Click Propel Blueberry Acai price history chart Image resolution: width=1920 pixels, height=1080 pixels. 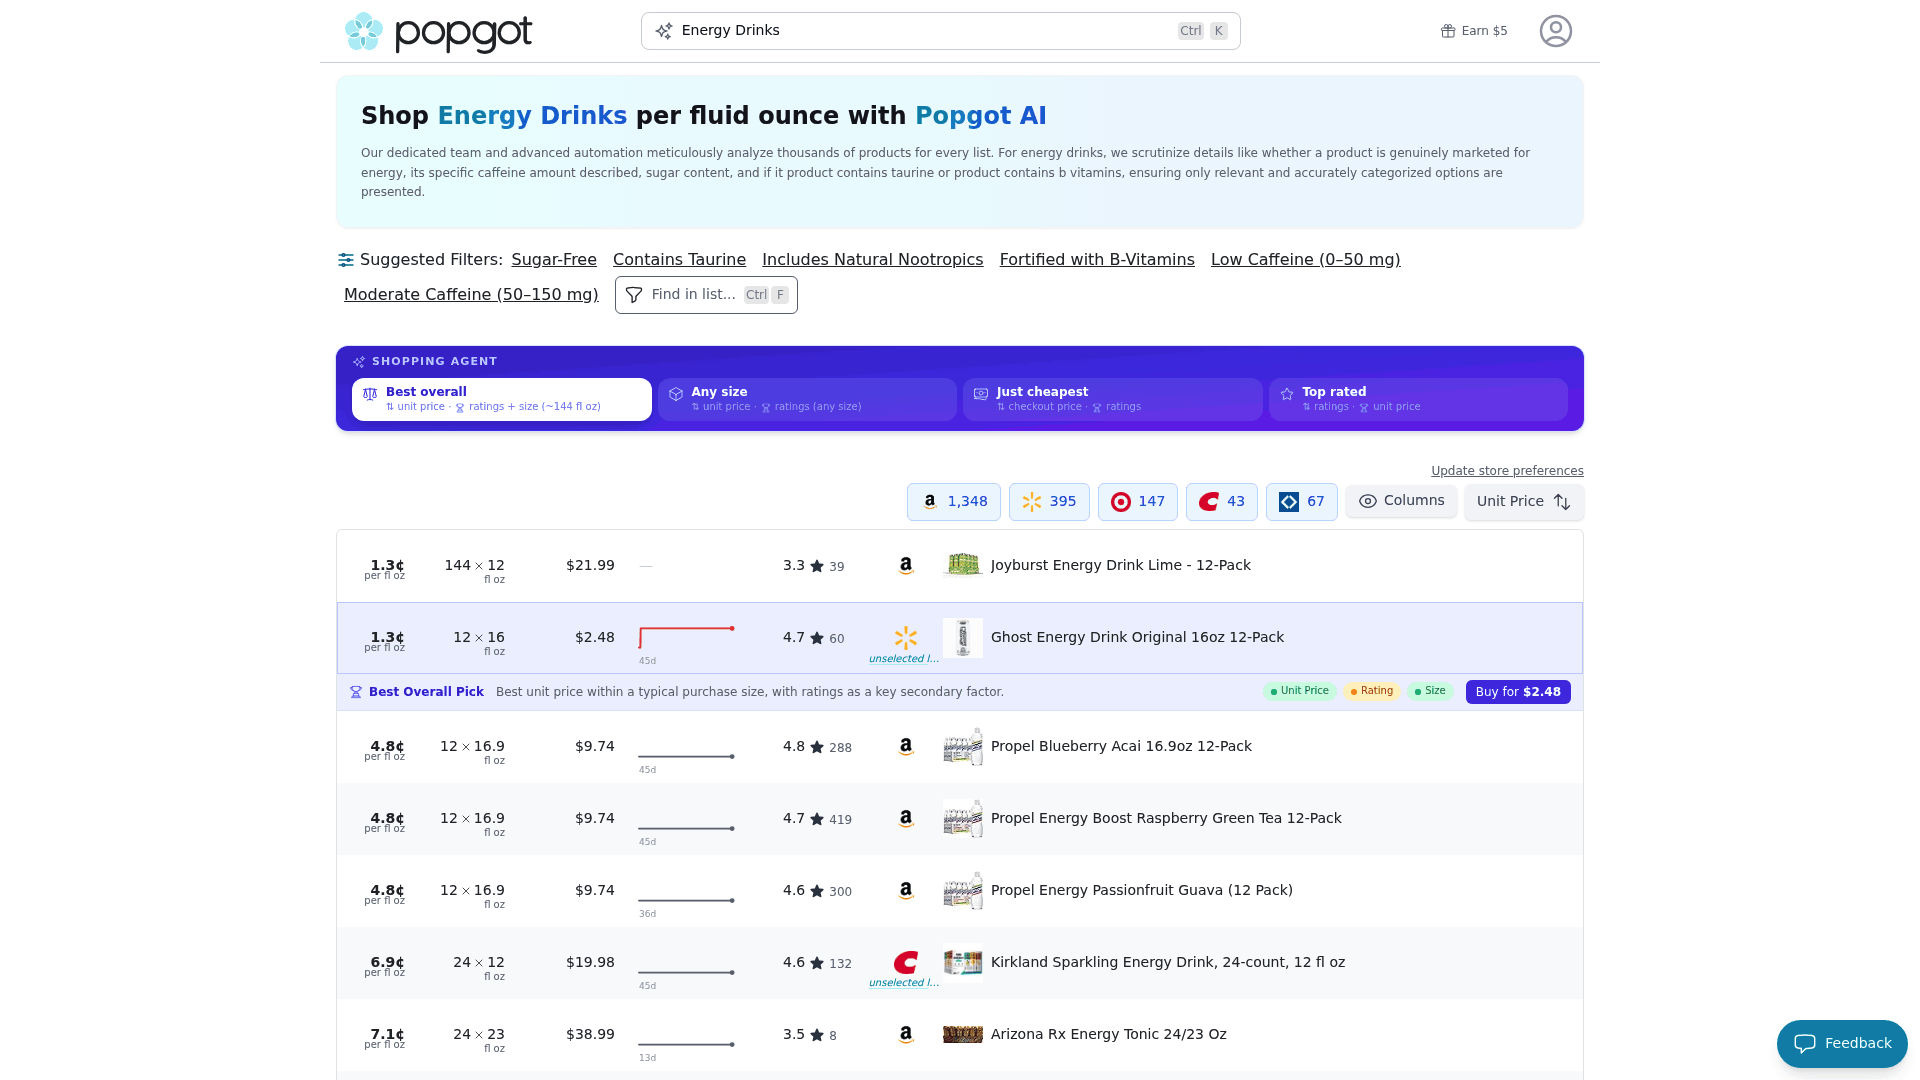(x=687, y=757)
